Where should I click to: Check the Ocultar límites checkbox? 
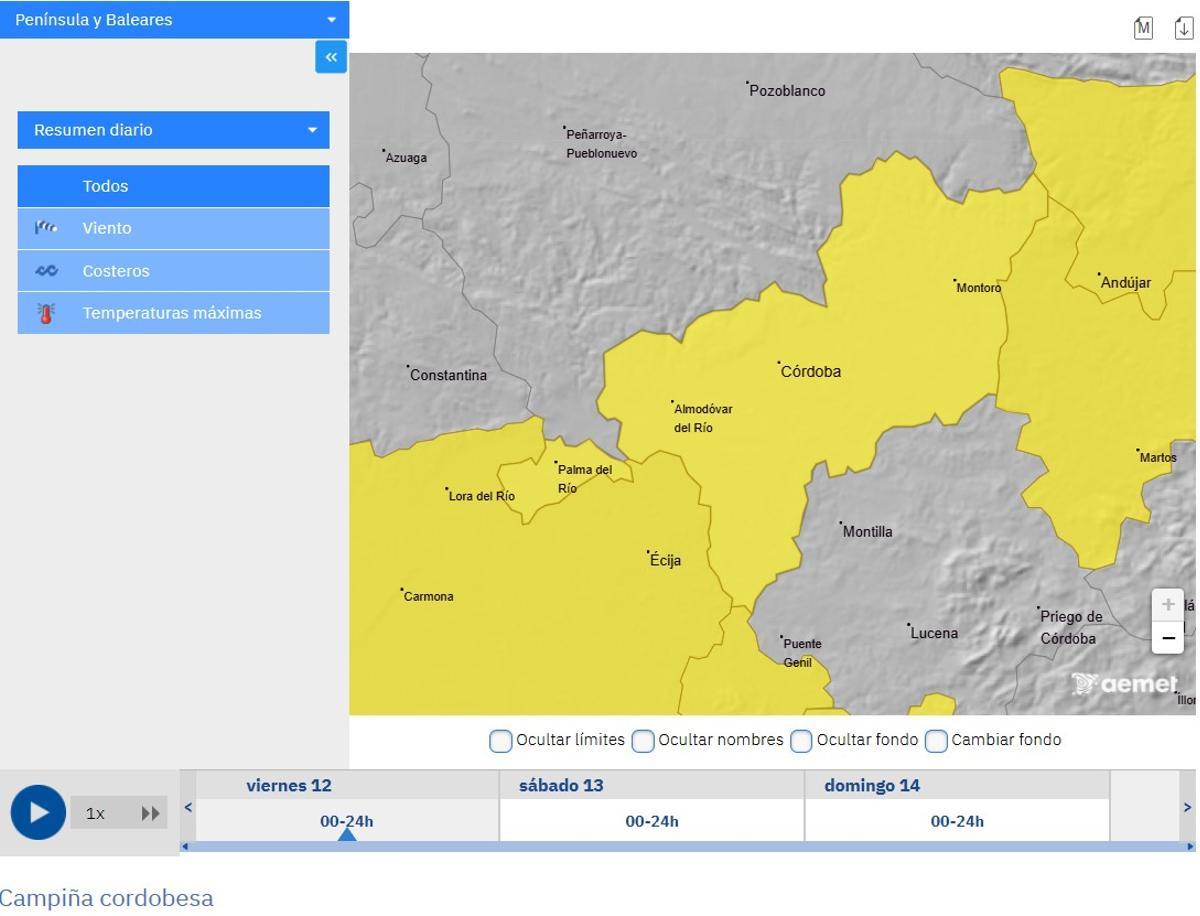pyautogui.click(x=500, y=741)
